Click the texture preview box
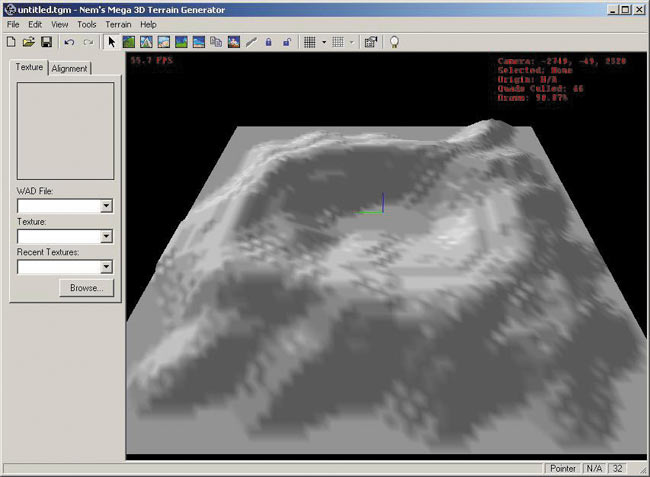 point(65,131)
